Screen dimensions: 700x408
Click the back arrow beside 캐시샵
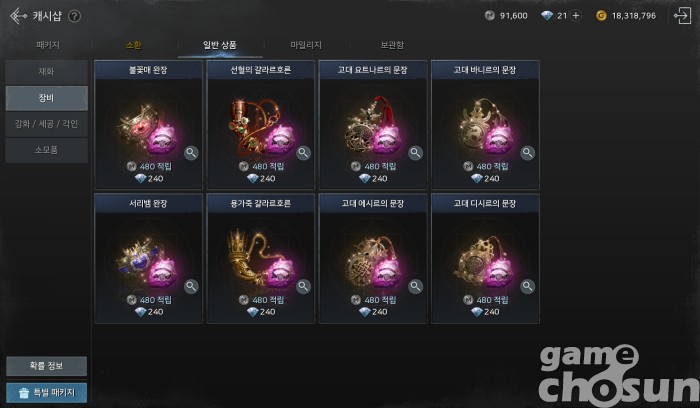(18, 16)
